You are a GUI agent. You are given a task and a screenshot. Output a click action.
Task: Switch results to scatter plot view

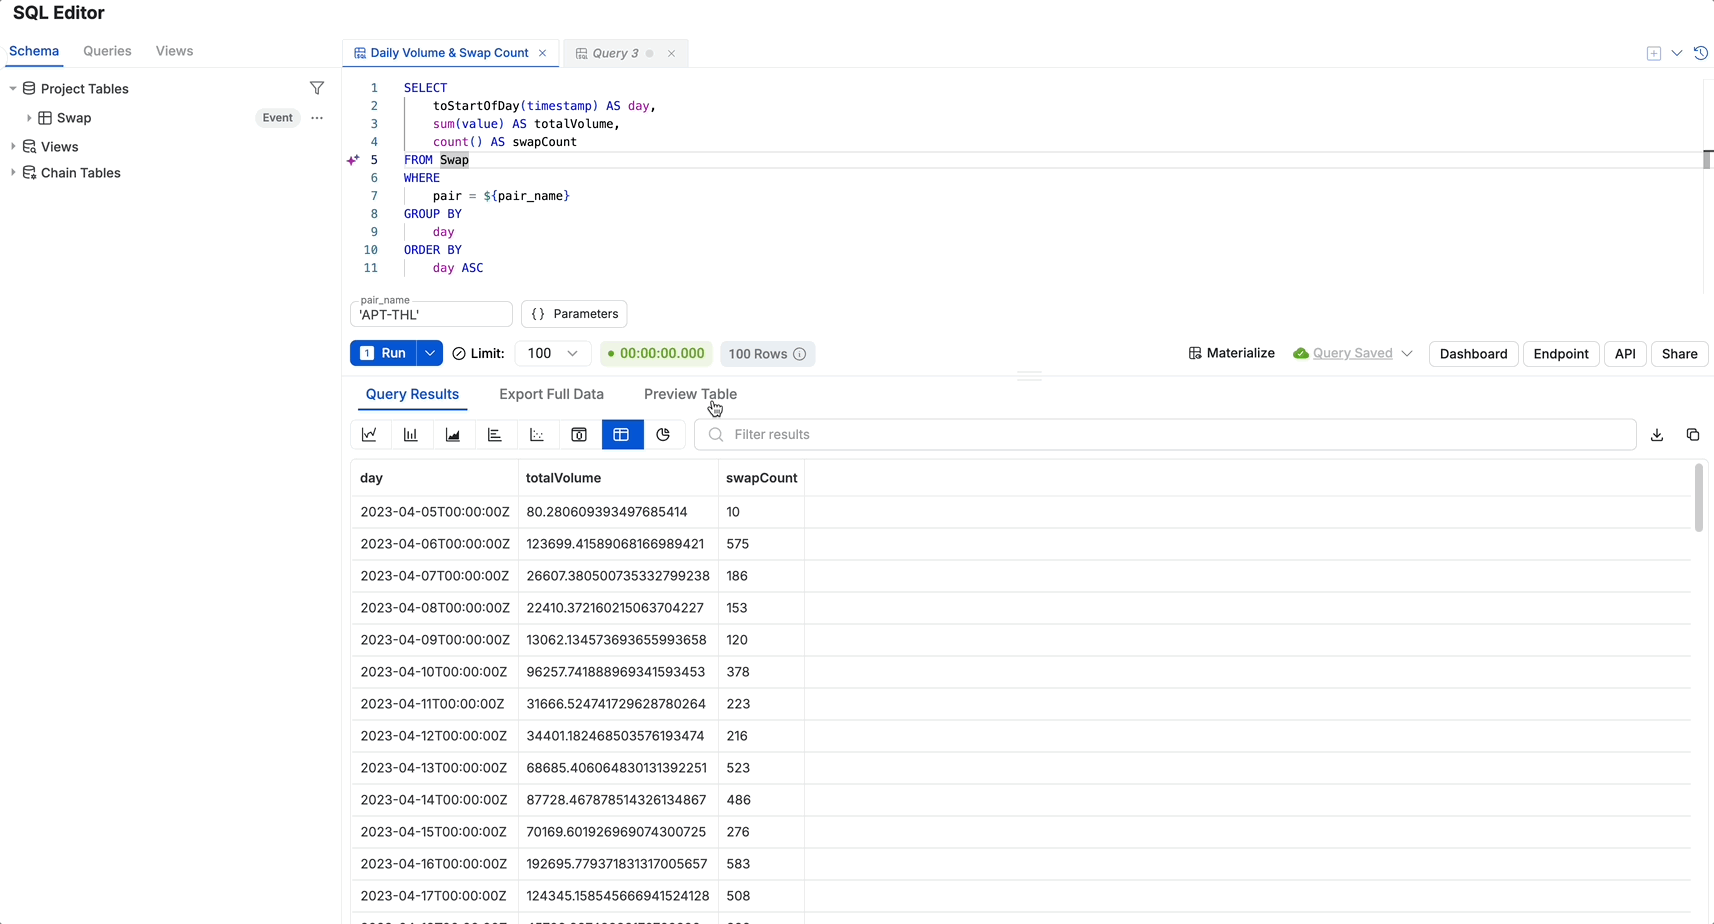click(x=537, y=435)
